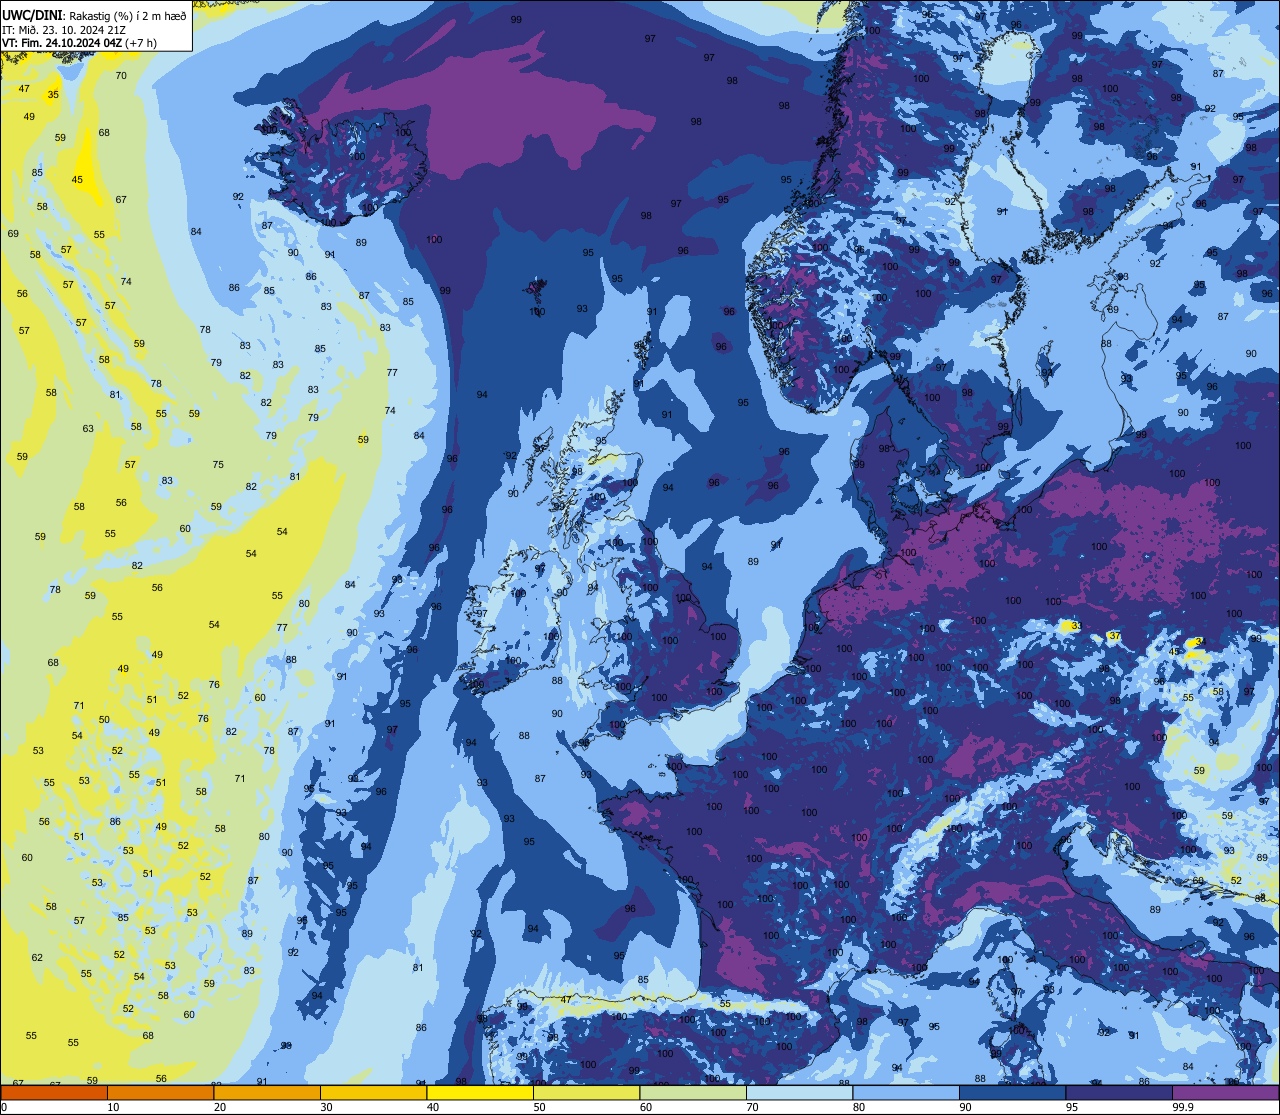This screenshot has width=1280, height=1115.
Task: Click the bright yellow 40–50 legend swatch
Action: point(480,1092)
